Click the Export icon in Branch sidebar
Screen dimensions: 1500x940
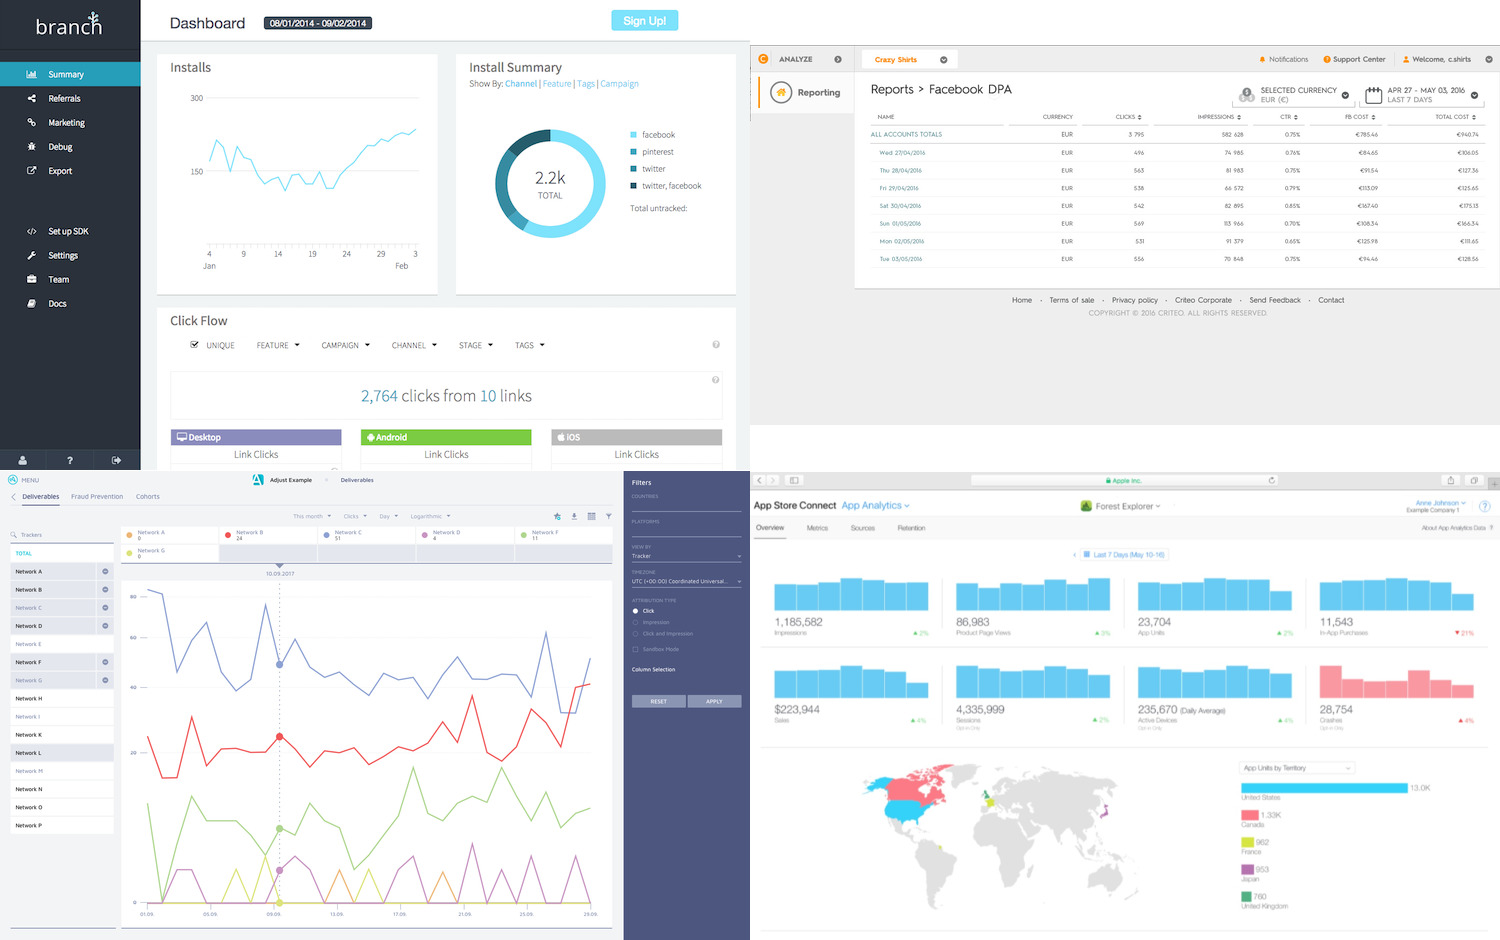tap(31, 170)
